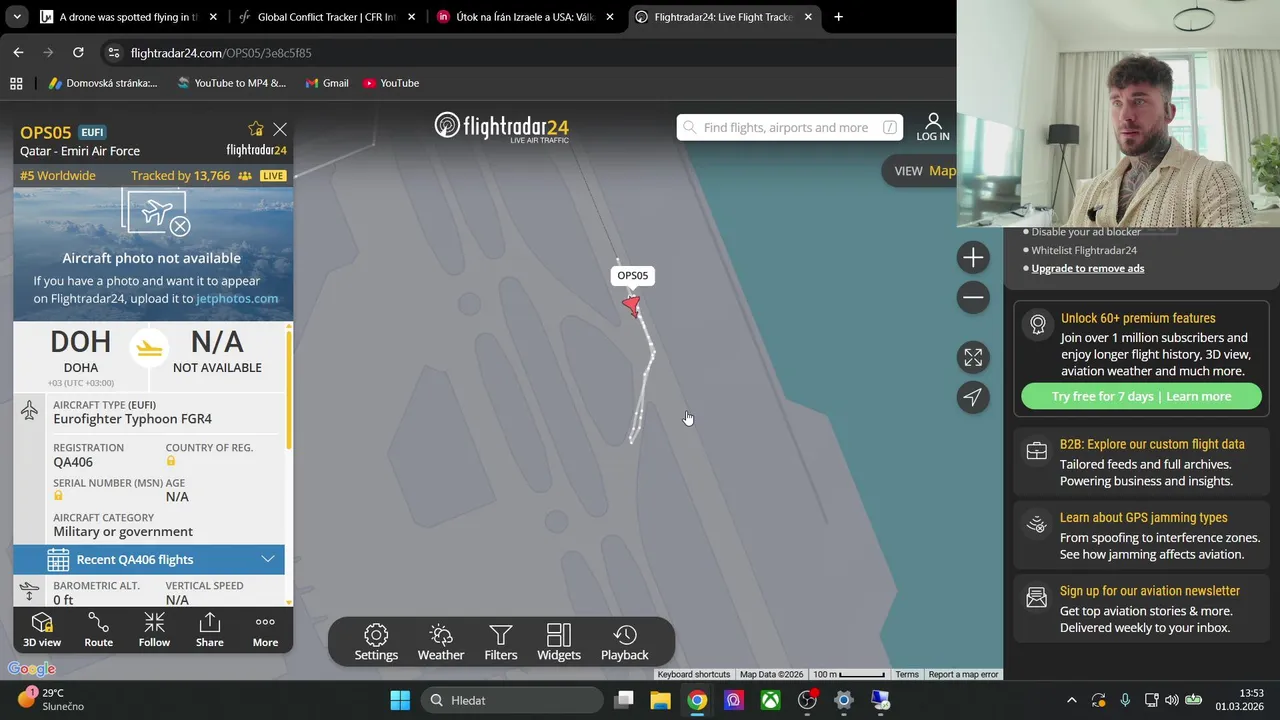Click the Google logo on the map
The width and height of the screenshot is (1280, 720).
[32, 669]
